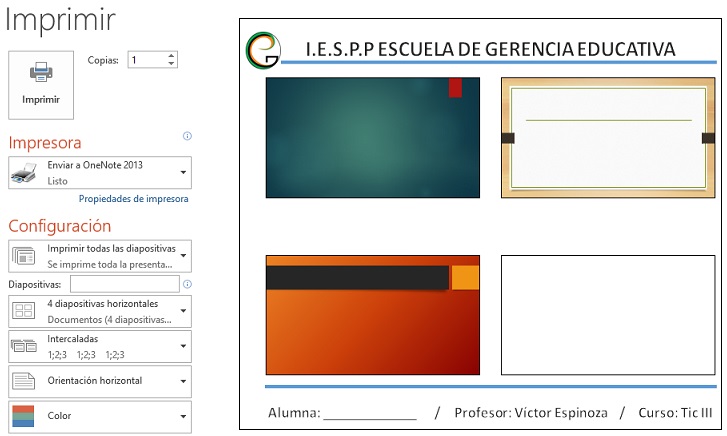Increase copies with the up arrow

coord(171,56)
